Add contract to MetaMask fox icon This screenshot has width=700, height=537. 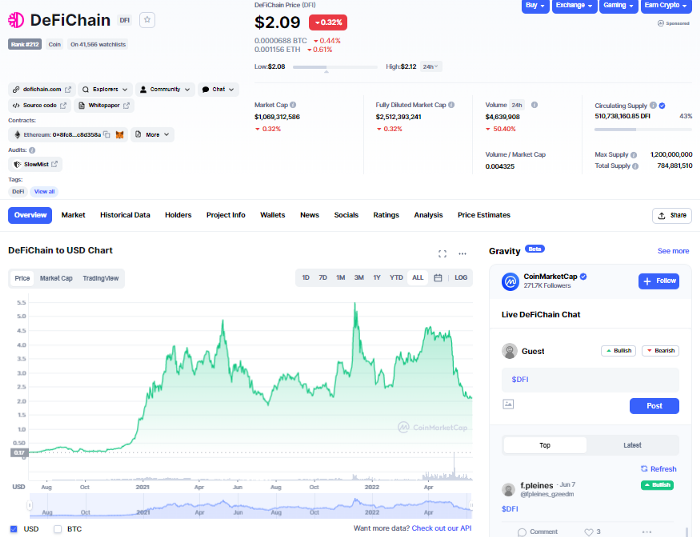click(x=120, y=134)
